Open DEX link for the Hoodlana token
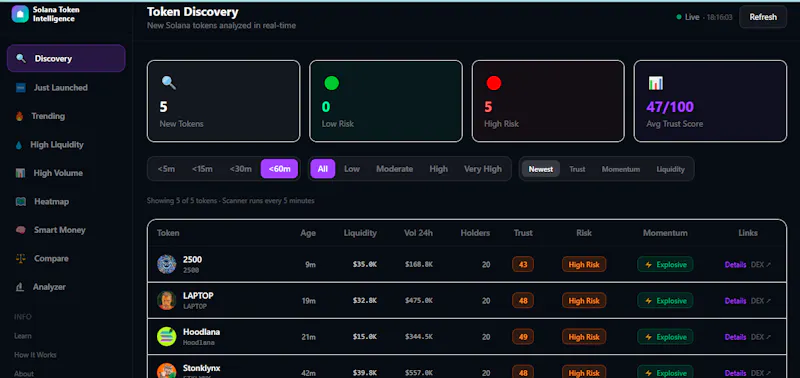The image size is (800, 378). [x=761, y=337]
